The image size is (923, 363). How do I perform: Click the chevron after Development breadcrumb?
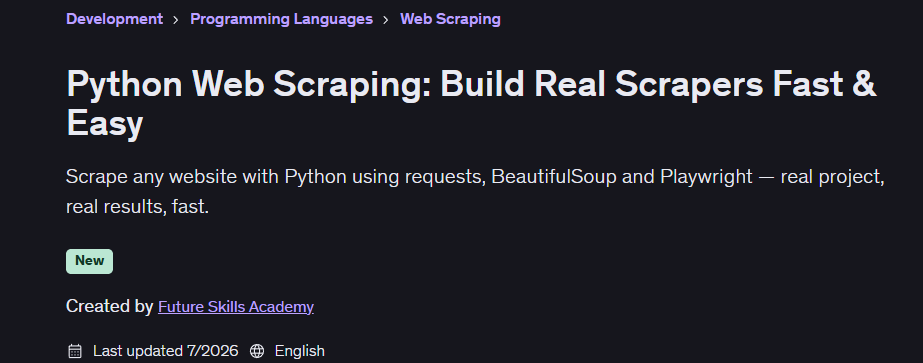176,19
